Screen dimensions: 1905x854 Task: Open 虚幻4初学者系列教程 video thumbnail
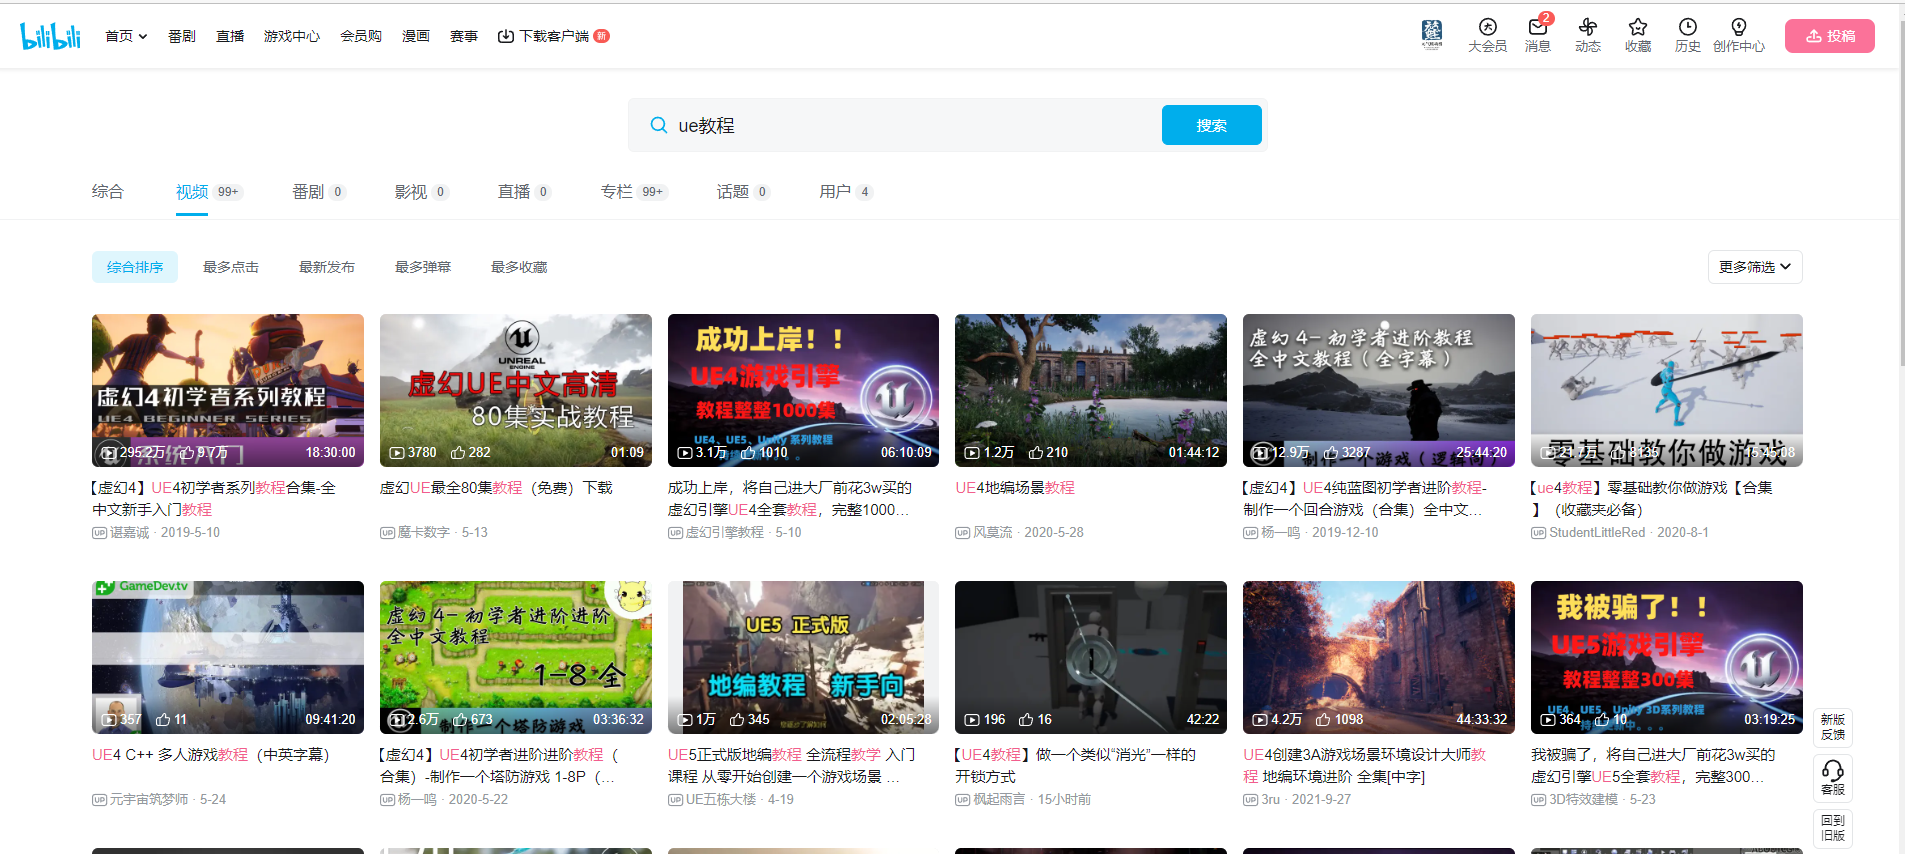(x=228, y=390)
